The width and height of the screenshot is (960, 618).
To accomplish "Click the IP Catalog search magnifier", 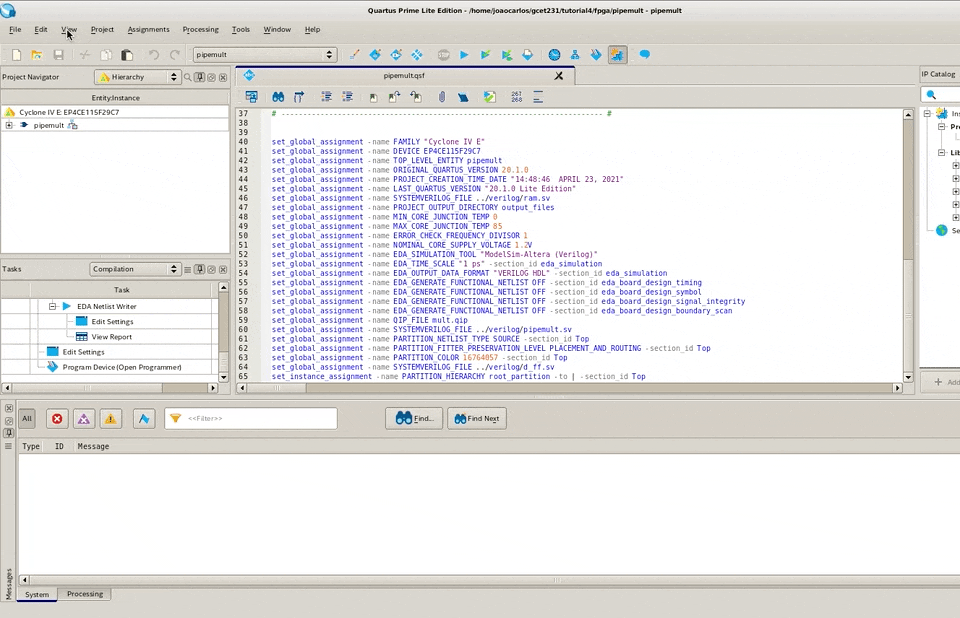I will (x=931, y=95).
